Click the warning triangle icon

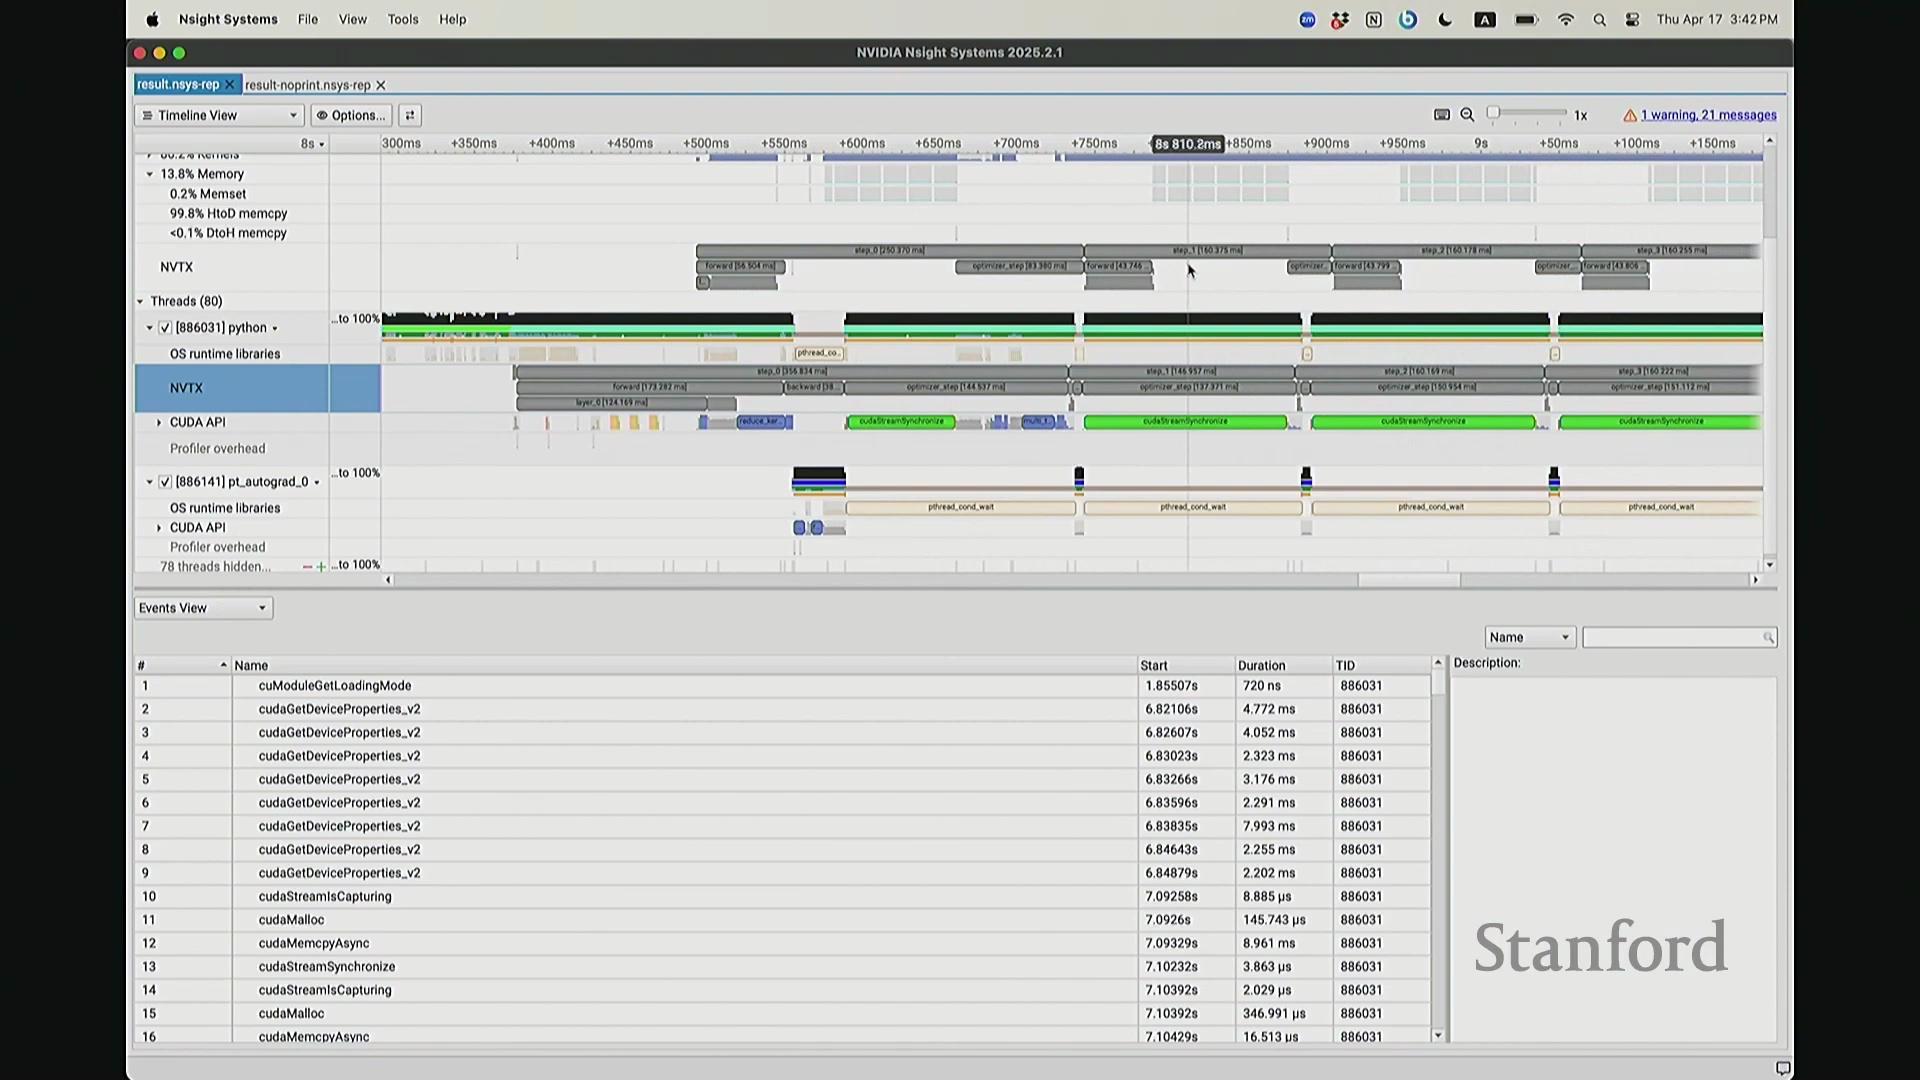[x=1630, y=115]
